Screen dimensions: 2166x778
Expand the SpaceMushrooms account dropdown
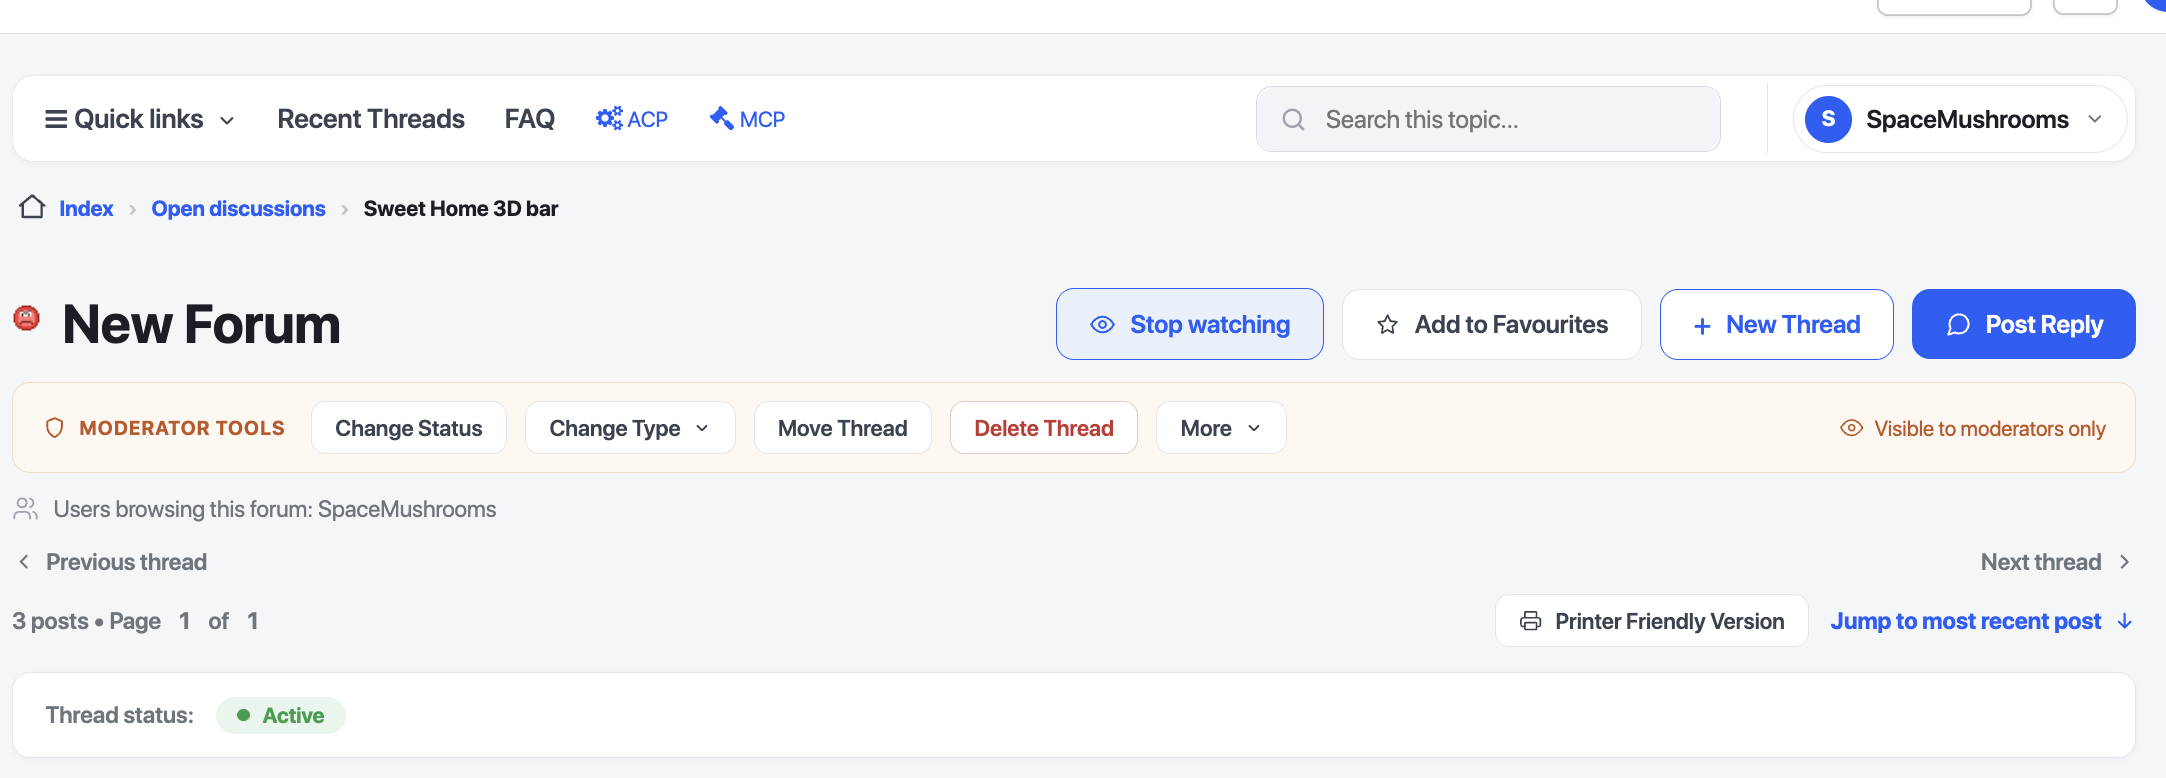click(x=1960, y=119)
